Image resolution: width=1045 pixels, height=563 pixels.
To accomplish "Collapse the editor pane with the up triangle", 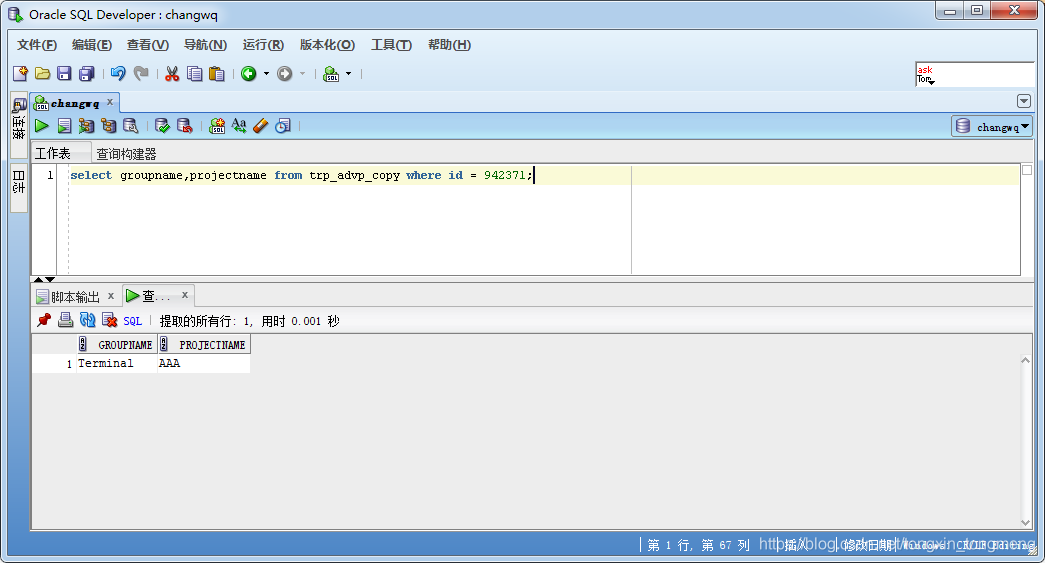I will coord(38,279).
